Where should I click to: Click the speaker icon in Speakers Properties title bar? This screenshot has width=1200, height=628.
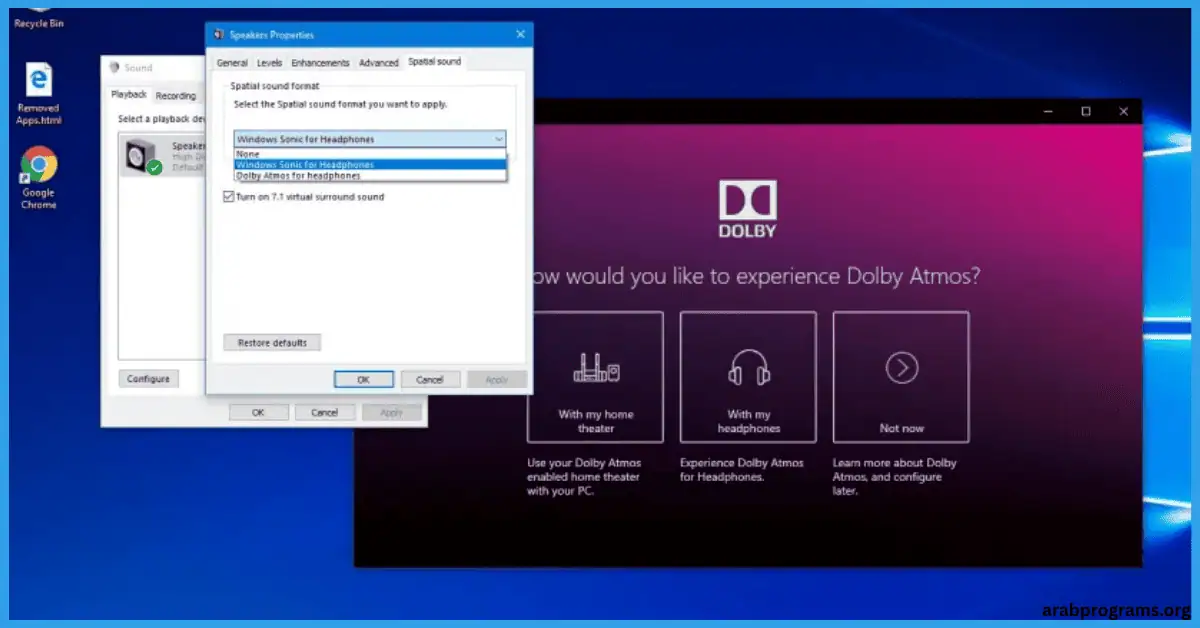coord(218,35)
